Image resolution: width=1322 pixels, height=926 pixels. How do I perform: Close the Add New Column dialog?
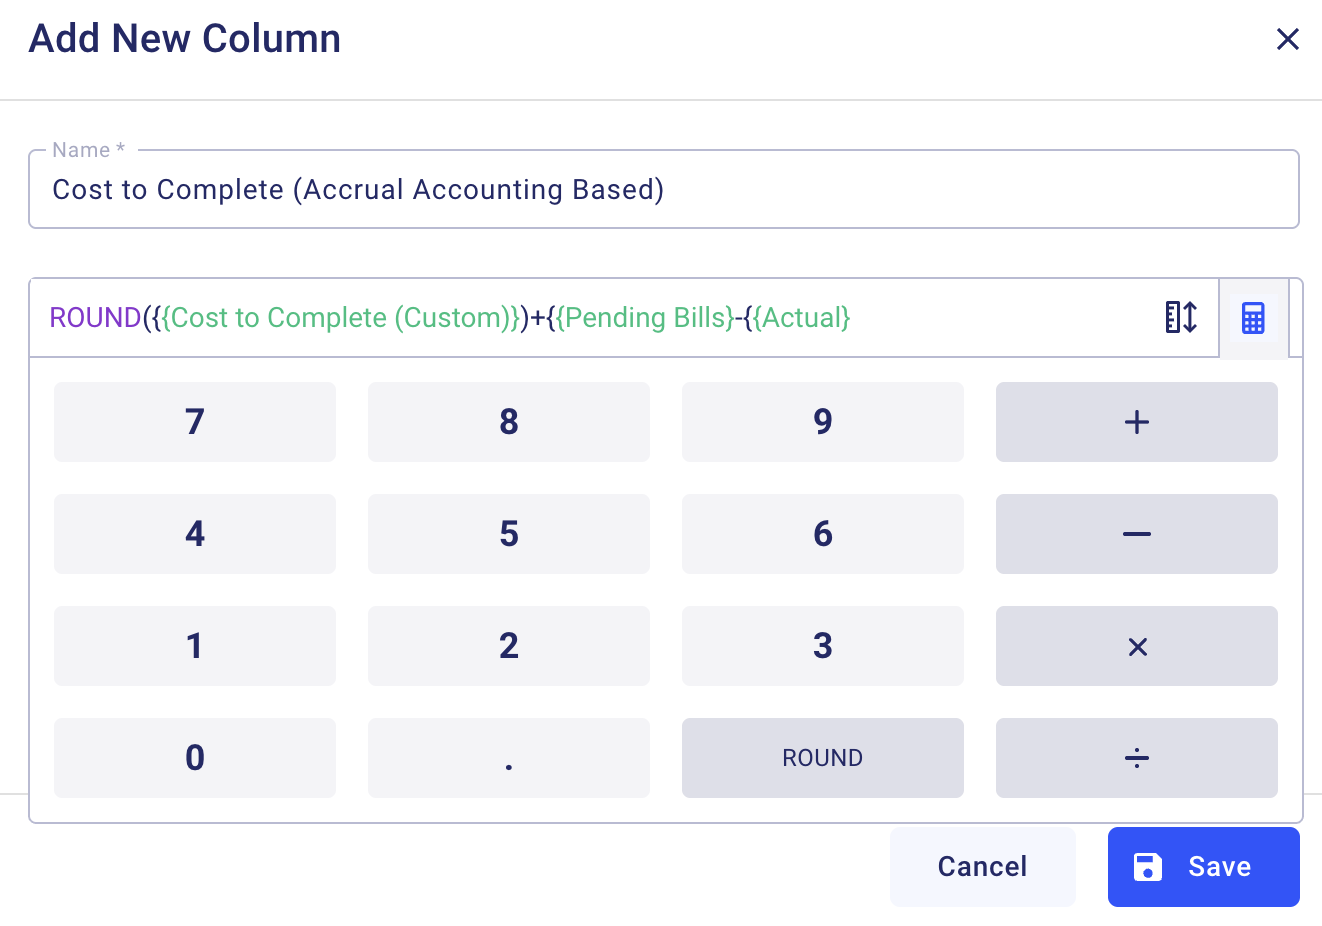tap(1287, 39)
